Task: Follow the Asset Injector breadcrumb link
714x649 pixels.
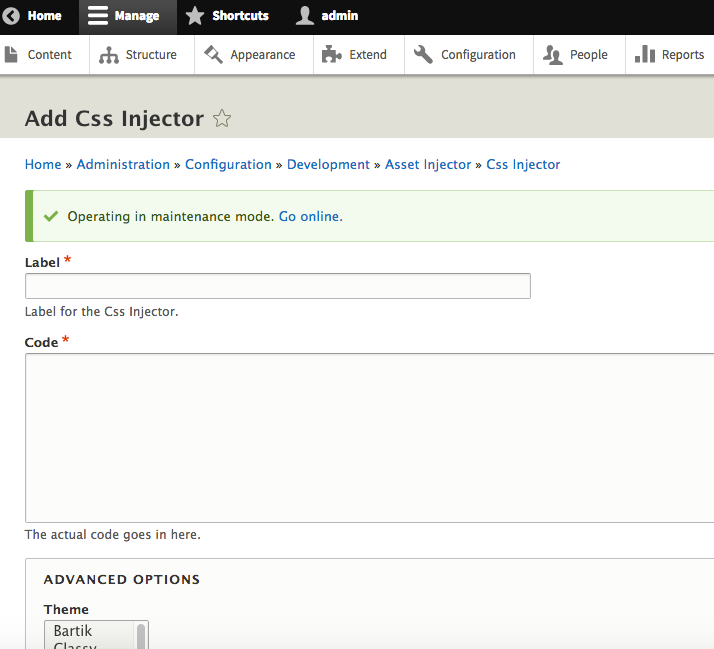Action: pyautogui.click(x=428, y=164)
